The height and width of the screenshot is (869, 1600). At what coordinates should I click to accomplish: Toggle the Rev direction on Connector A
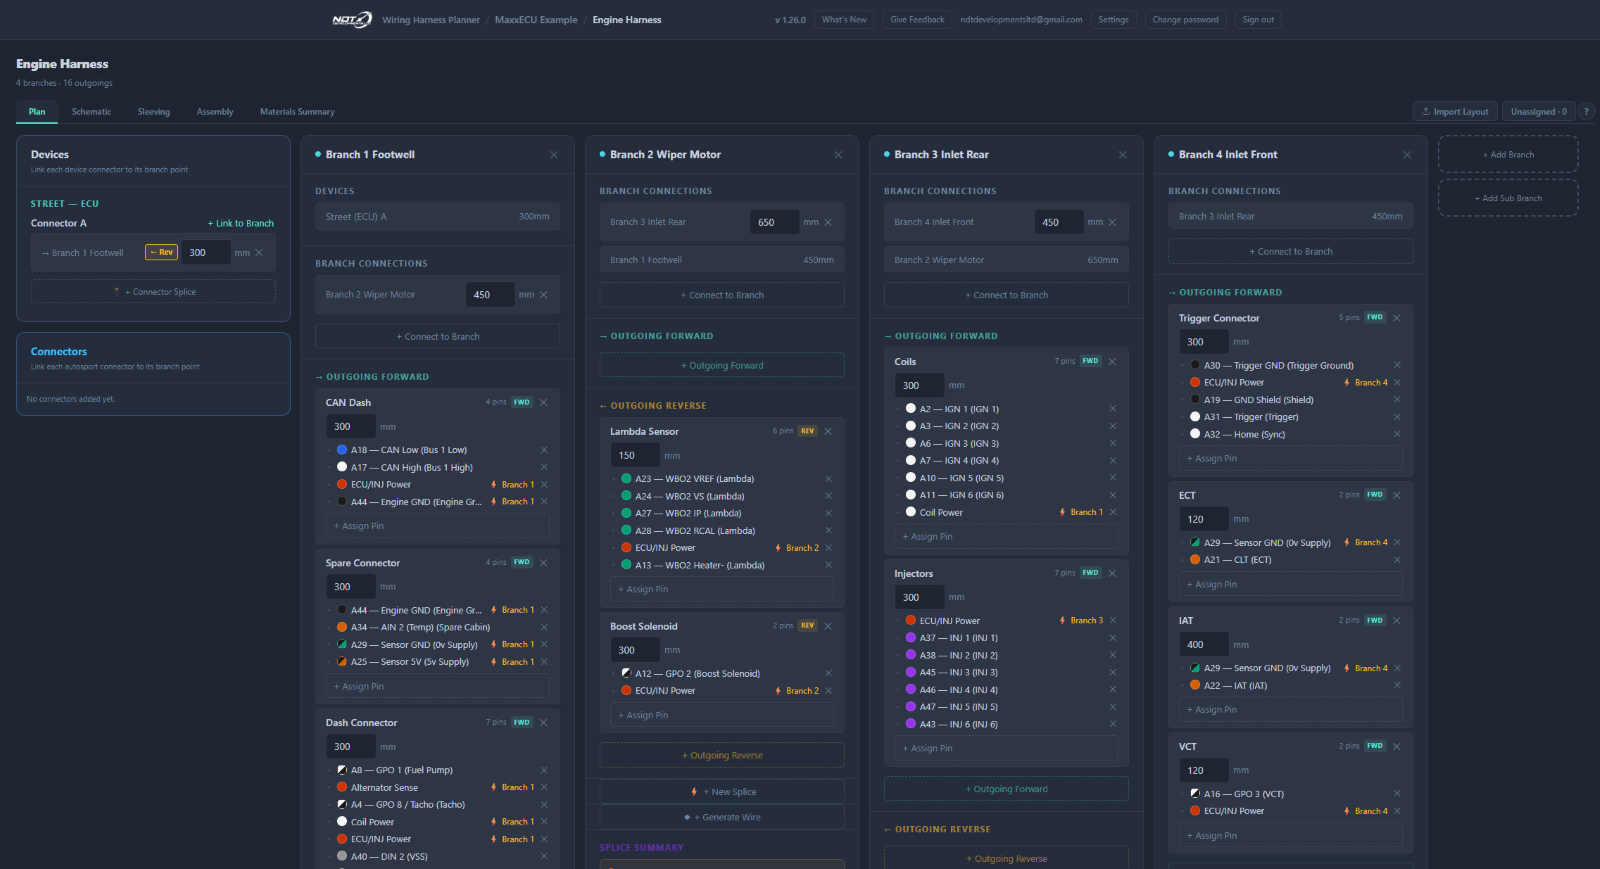pos(162,252)
